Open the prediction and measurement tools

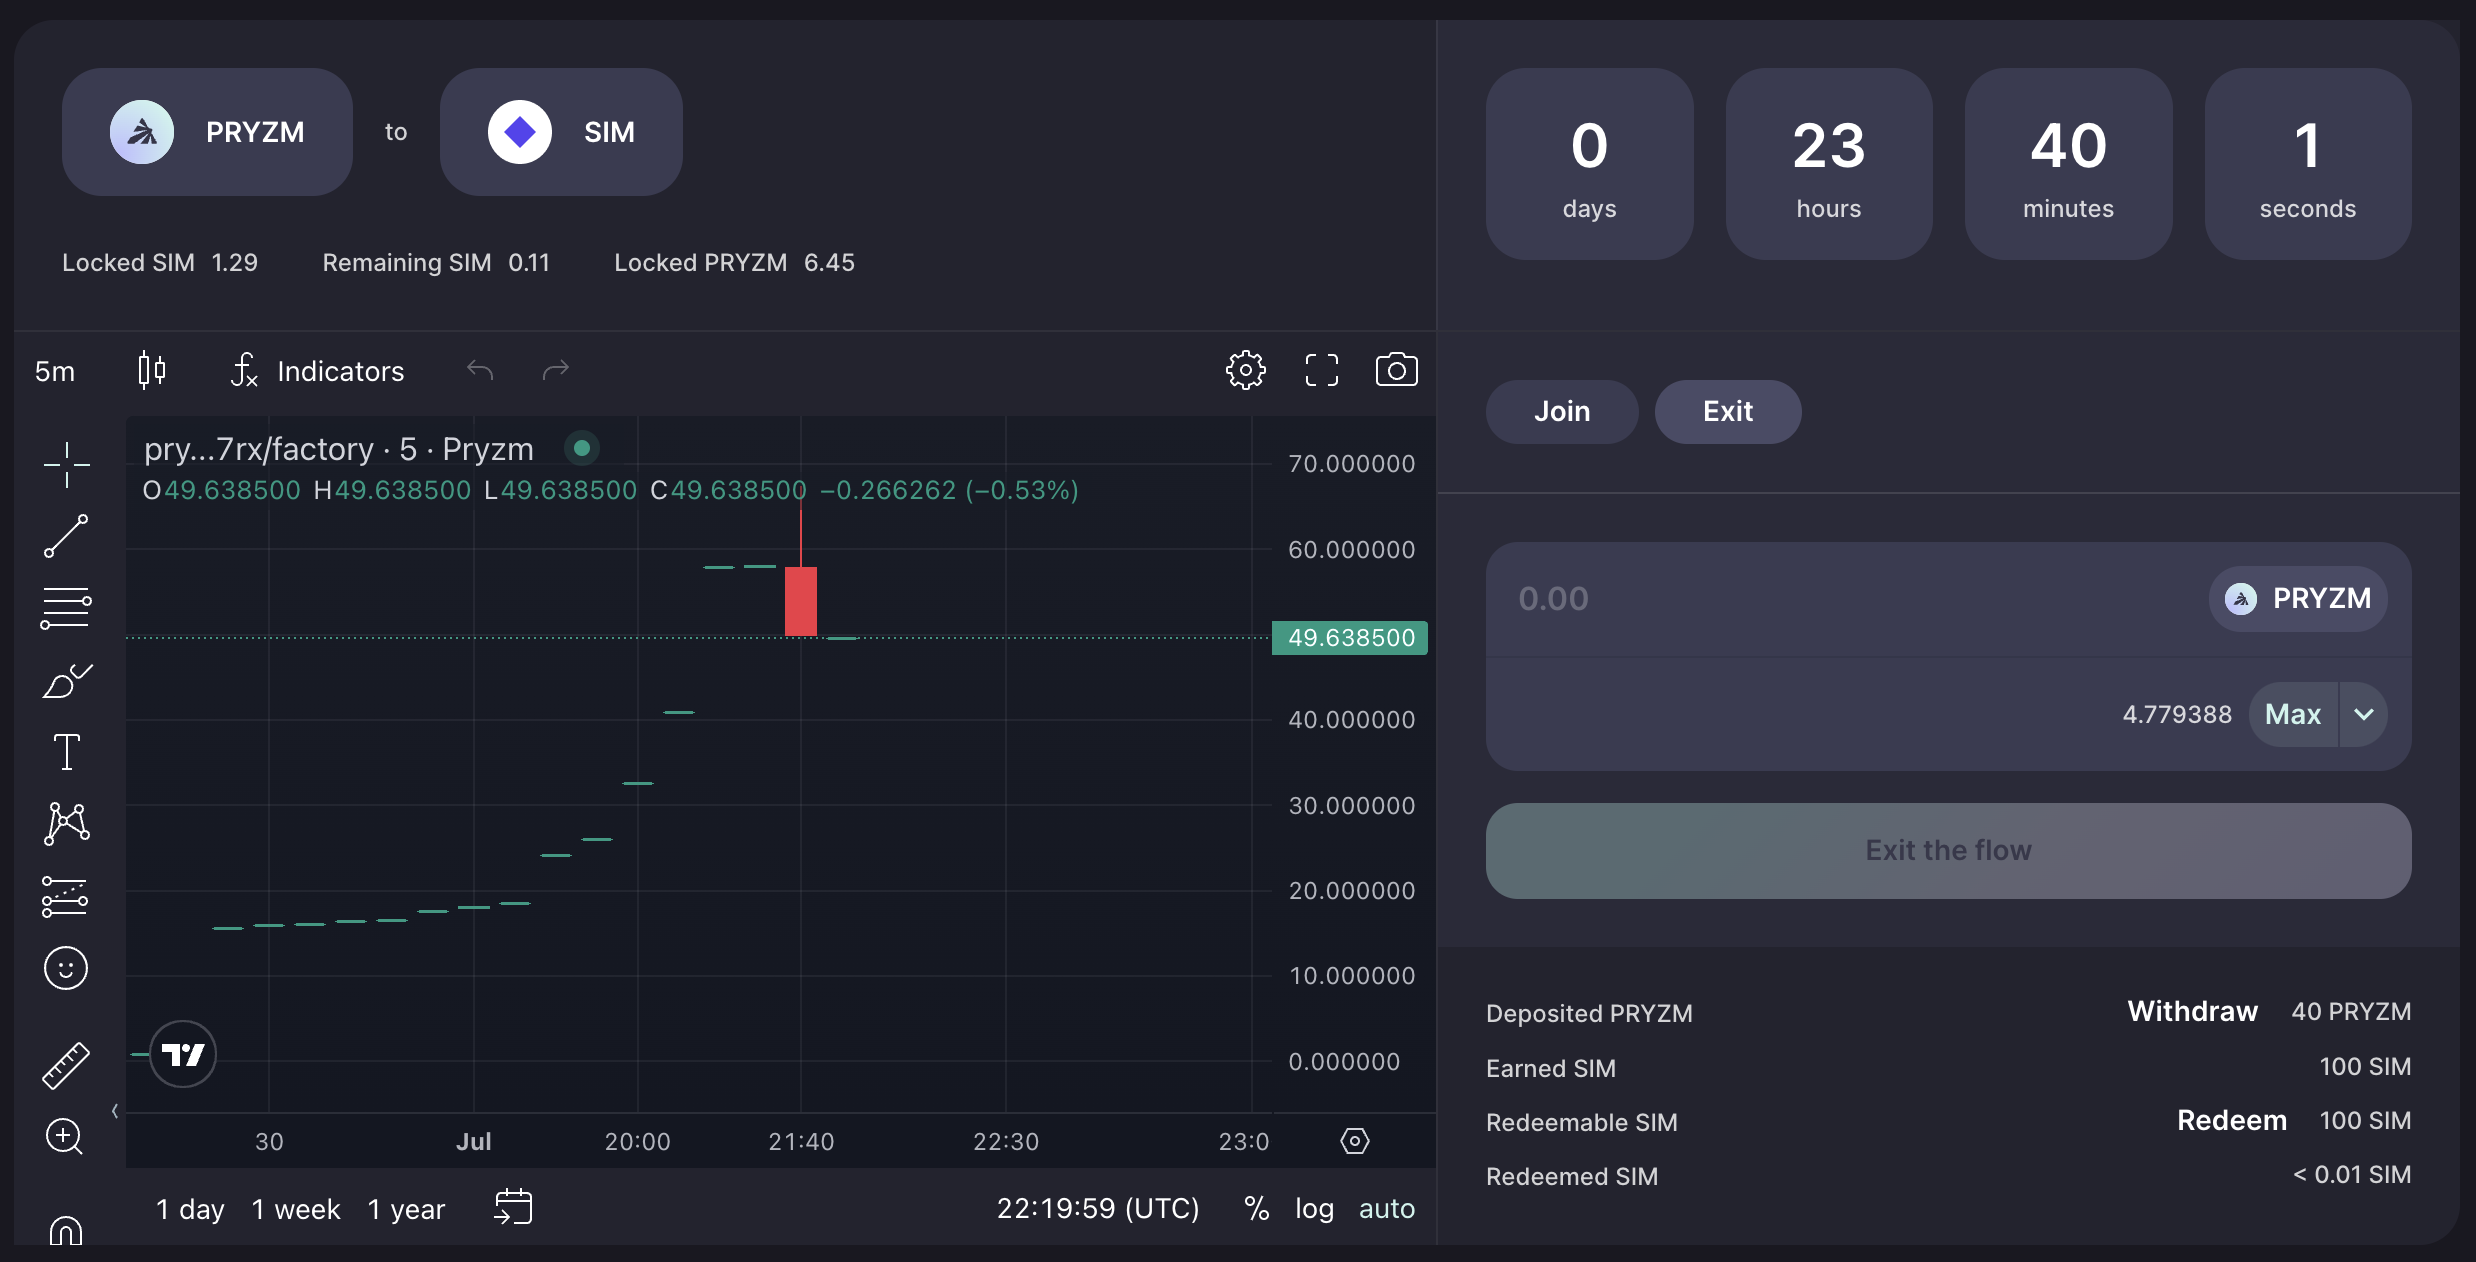[x=66, y=896]
